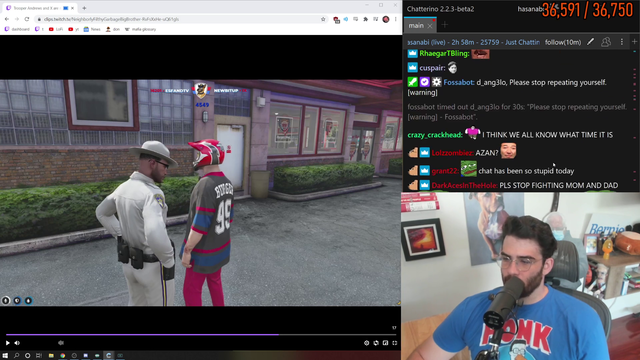The height and width of the screenshot is (360, 640).
Task: Open Chrome from taskbar
Action: pyautogui.click(x=62, y=356)
